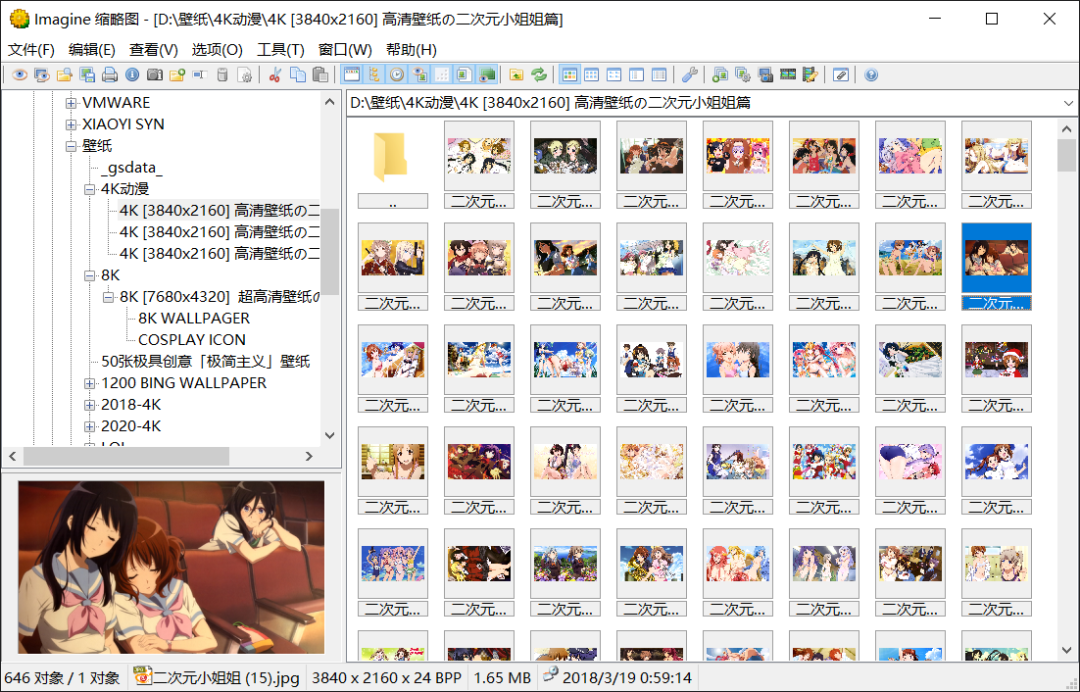The height and width of the screenshot is (692, 1080).
Task: Collapse the 4K动漫 tree node
Action: pyautogui.click(x=90, y=189)
